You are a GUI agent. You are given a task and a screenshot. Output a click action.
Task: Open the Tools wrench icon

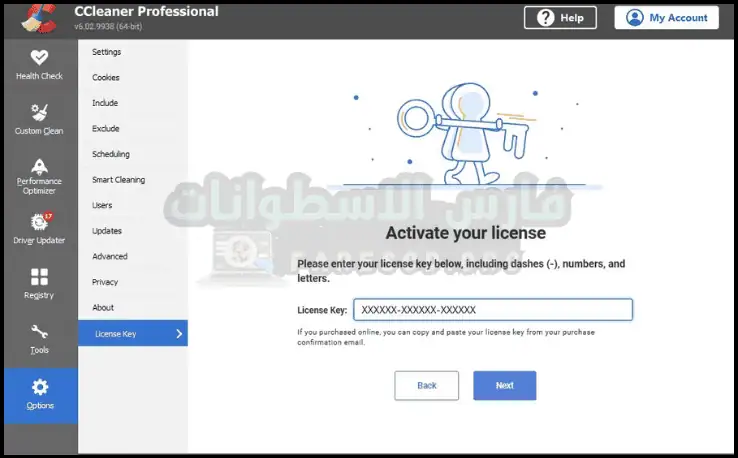tap(39, 332)
